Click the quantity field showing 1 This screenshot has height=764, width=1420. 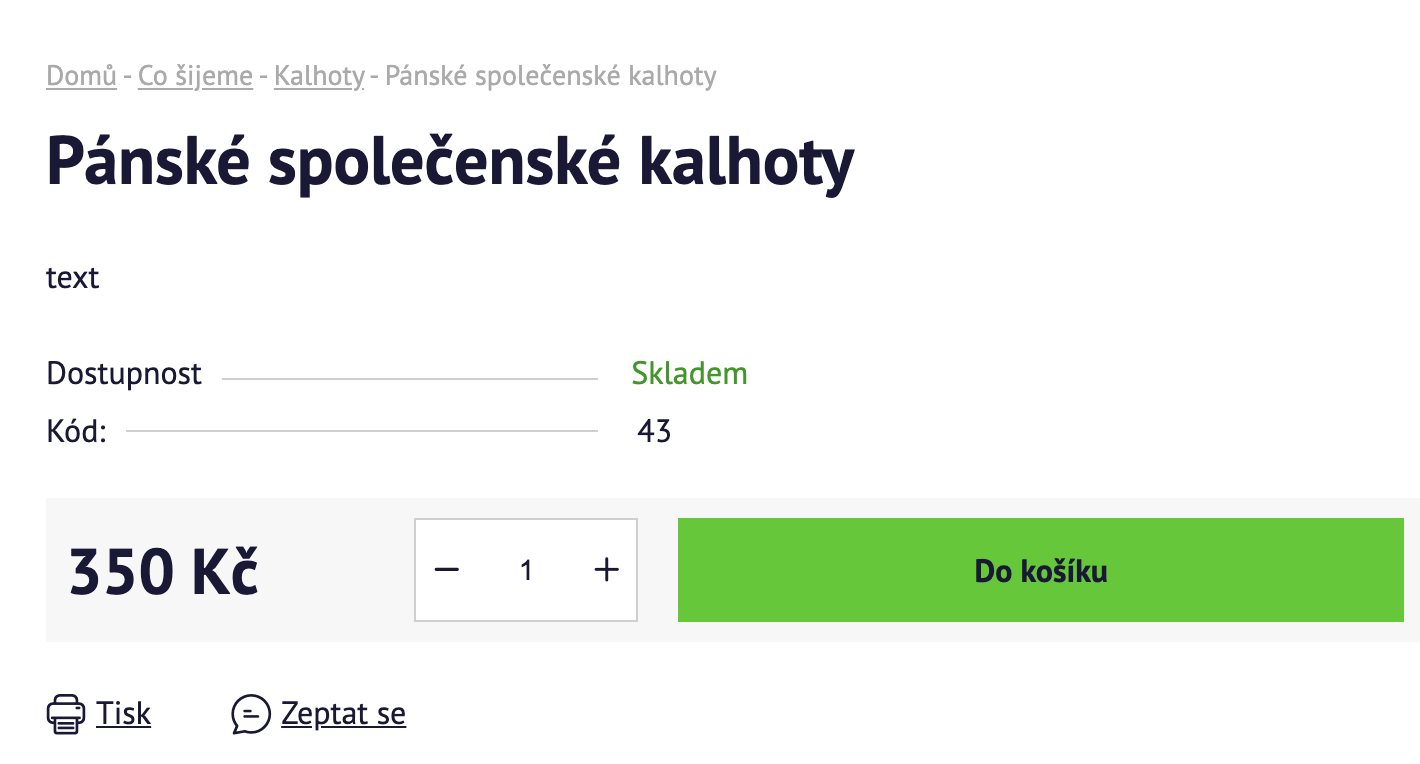pos(526,570)
